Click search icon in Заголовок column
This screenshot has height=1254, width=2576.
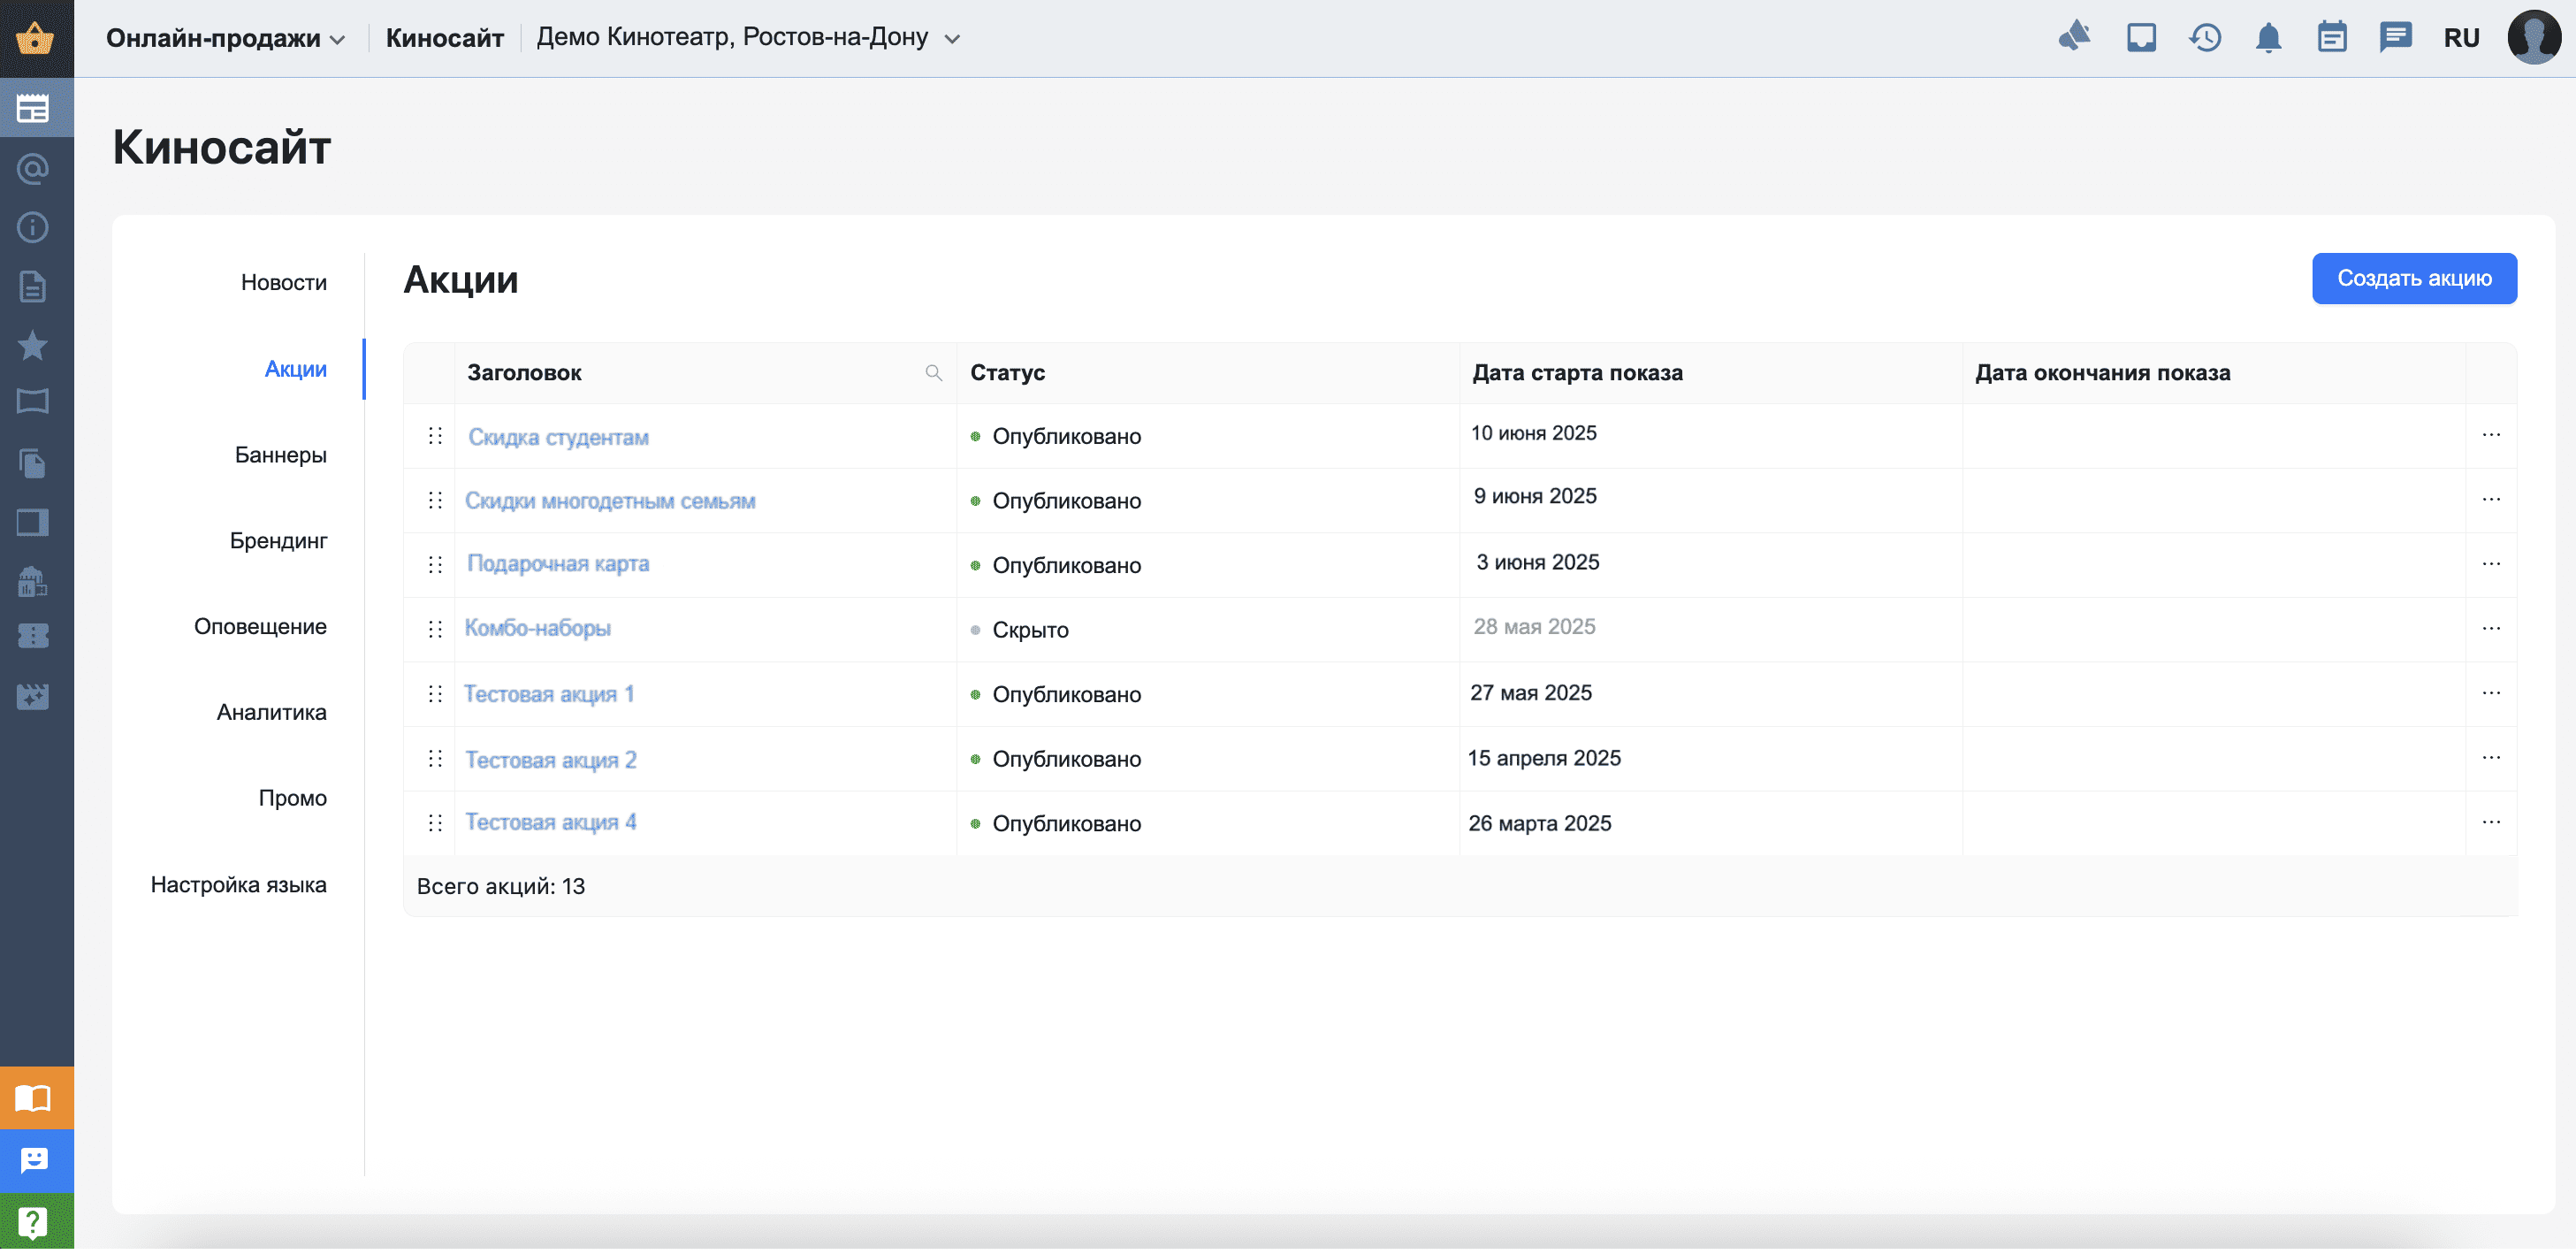point(933,373)
